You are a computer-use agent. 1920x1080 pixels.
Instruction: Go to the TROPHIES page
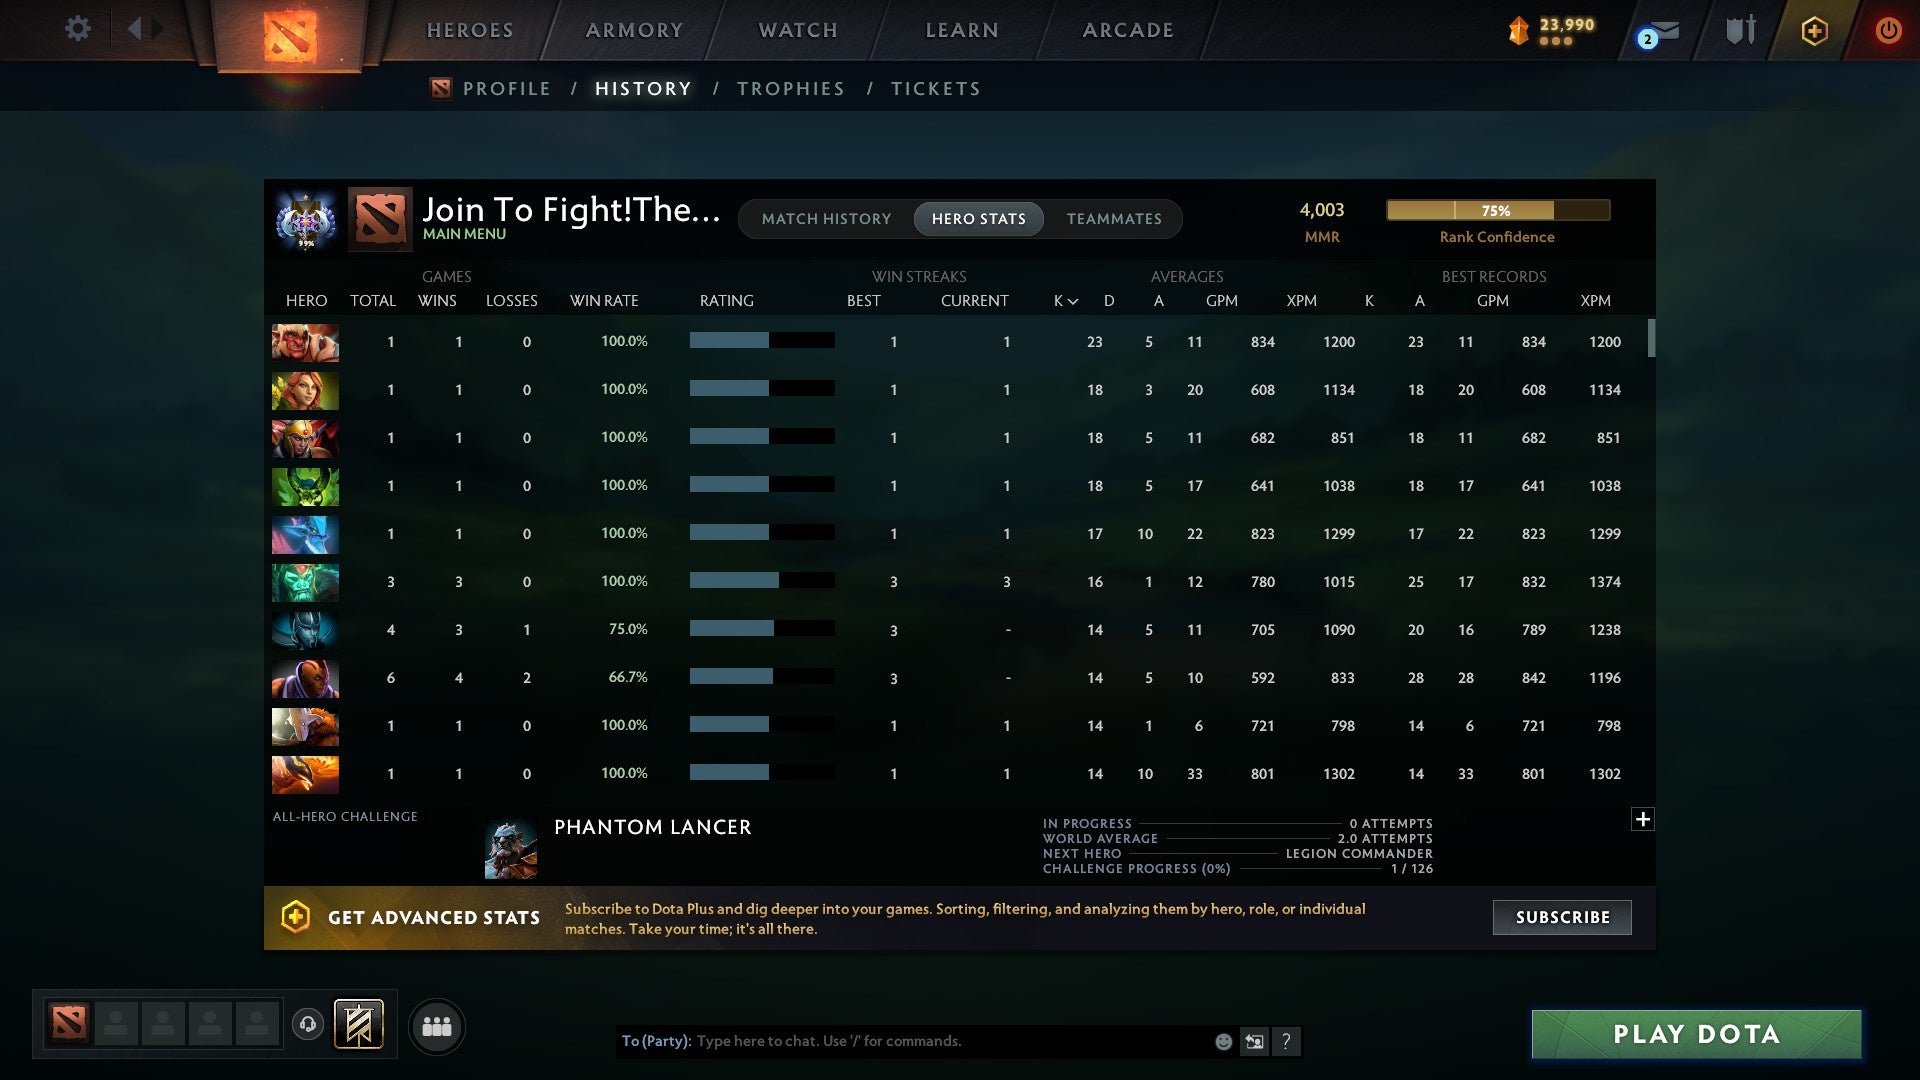[x=790, y=88]
